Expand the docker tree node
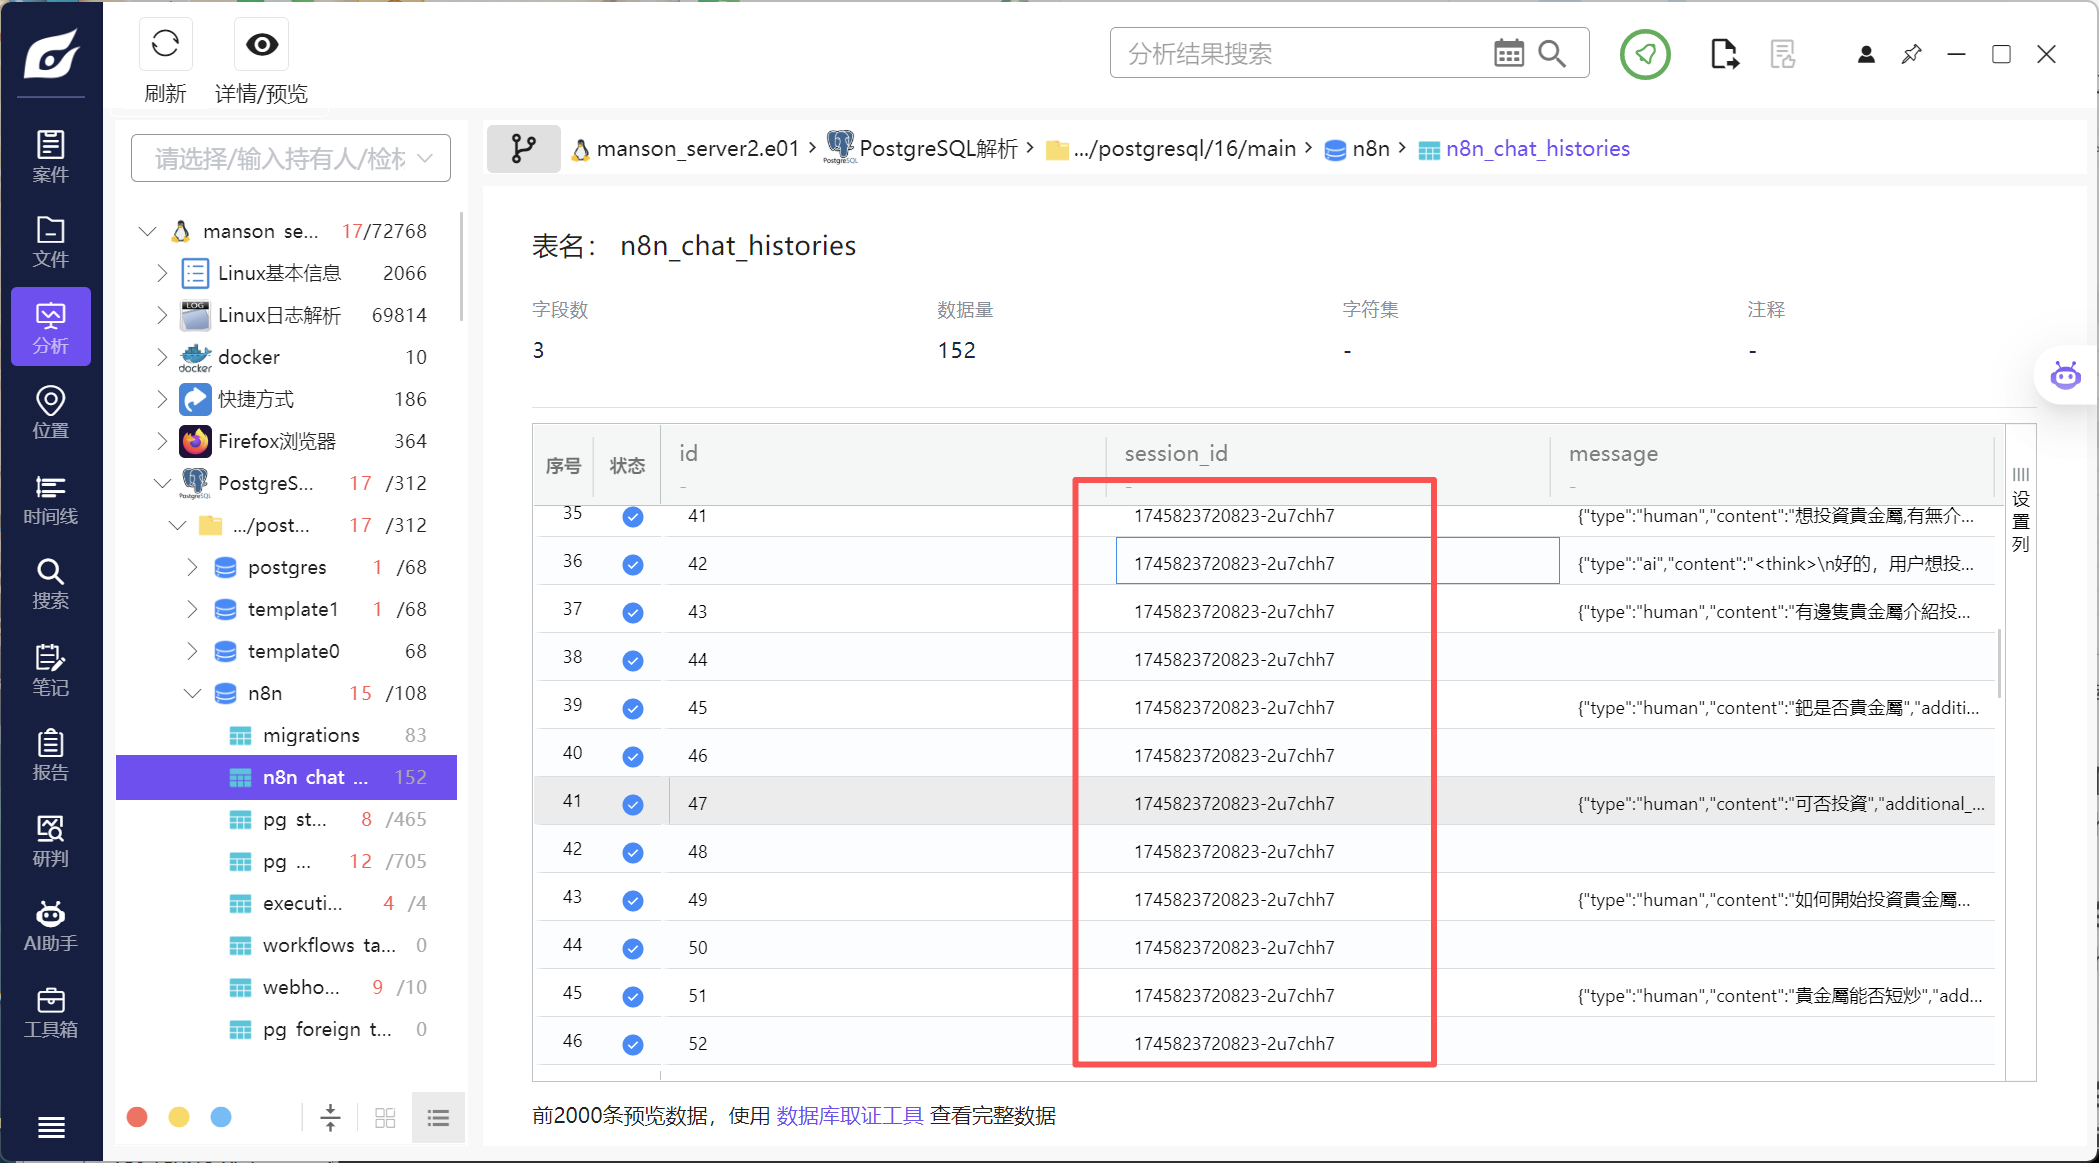Screen dimensions: 2099x1163 (162, 357)
